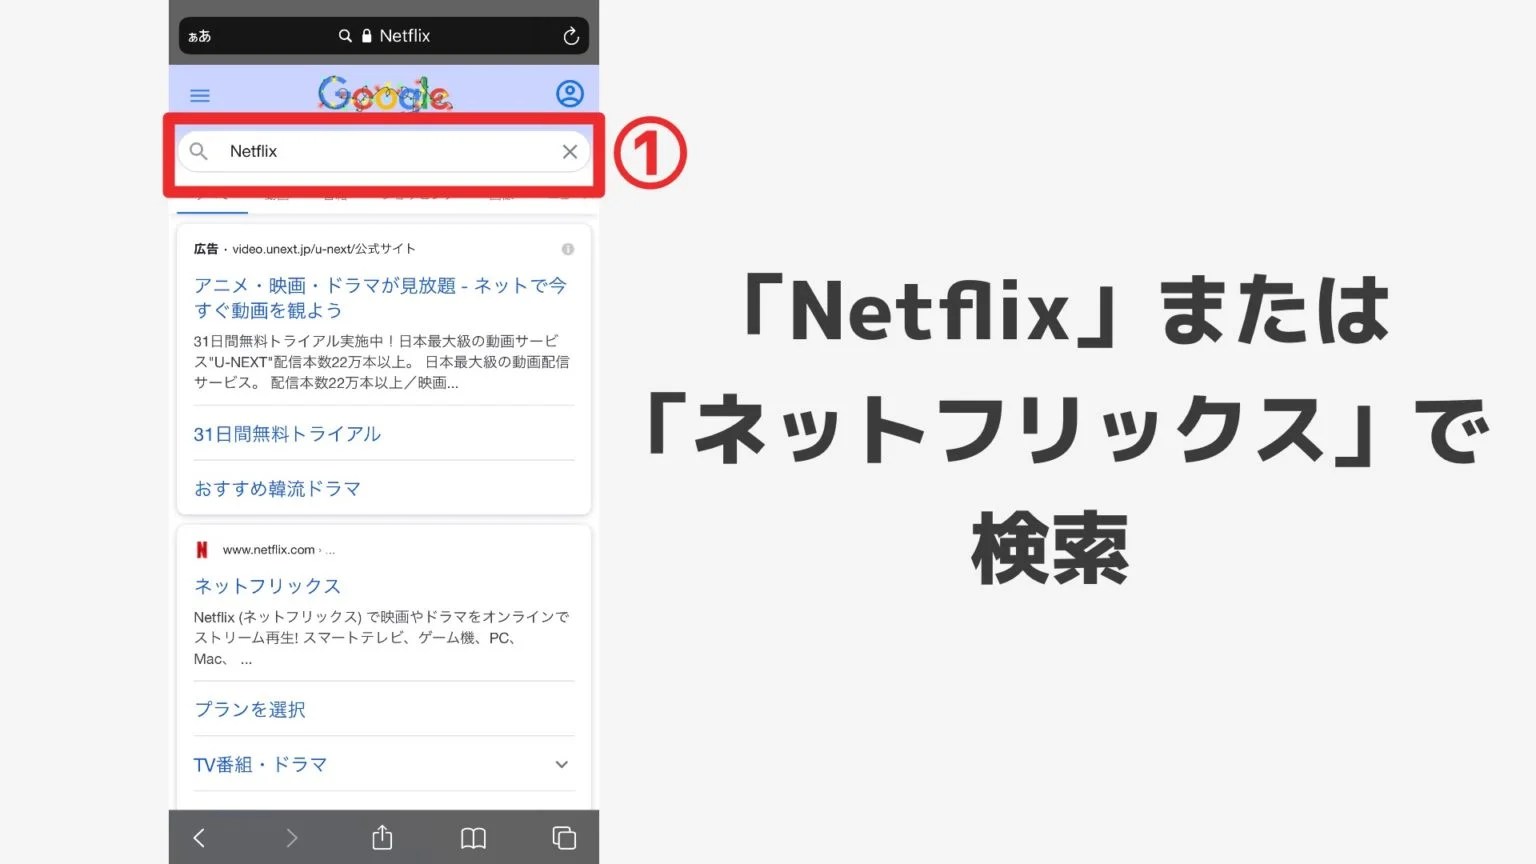The image size is (1536, 864).
Task: Tap the U-NEXT ad description text
Action: 381,362
